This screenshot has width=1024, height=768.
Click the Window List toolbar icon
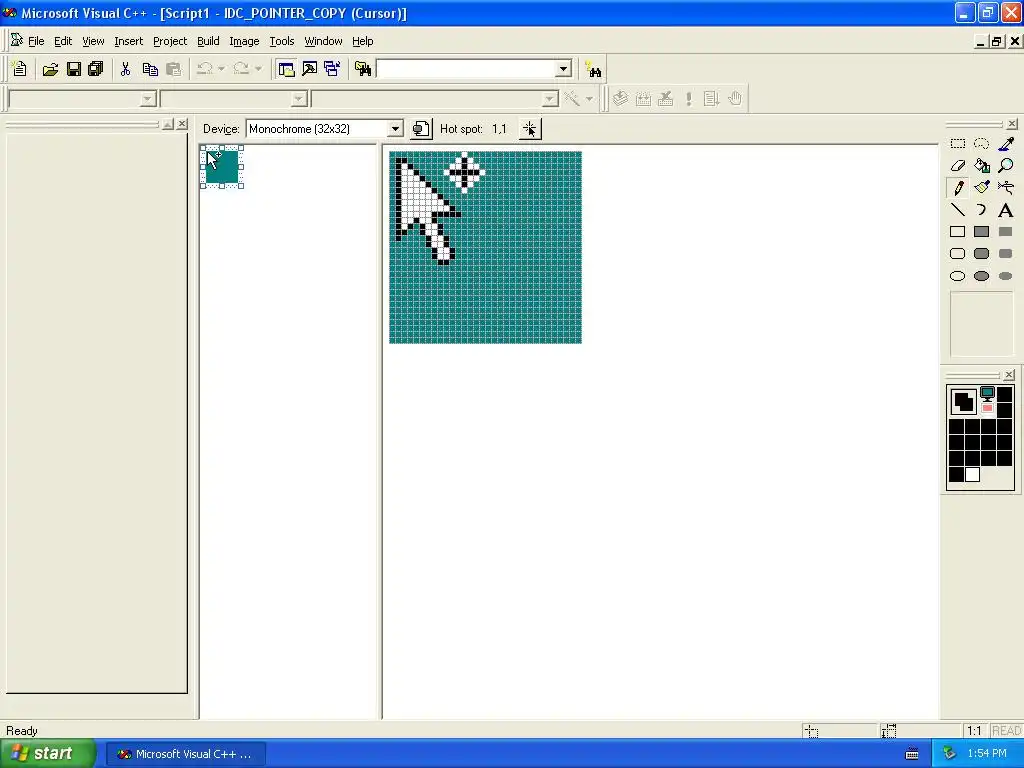[x=332, y=69]
